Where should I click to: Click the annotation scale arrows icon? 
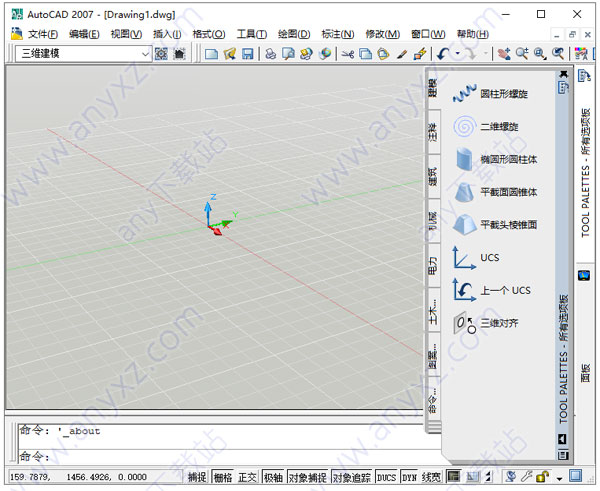click(x=489, y=476)
